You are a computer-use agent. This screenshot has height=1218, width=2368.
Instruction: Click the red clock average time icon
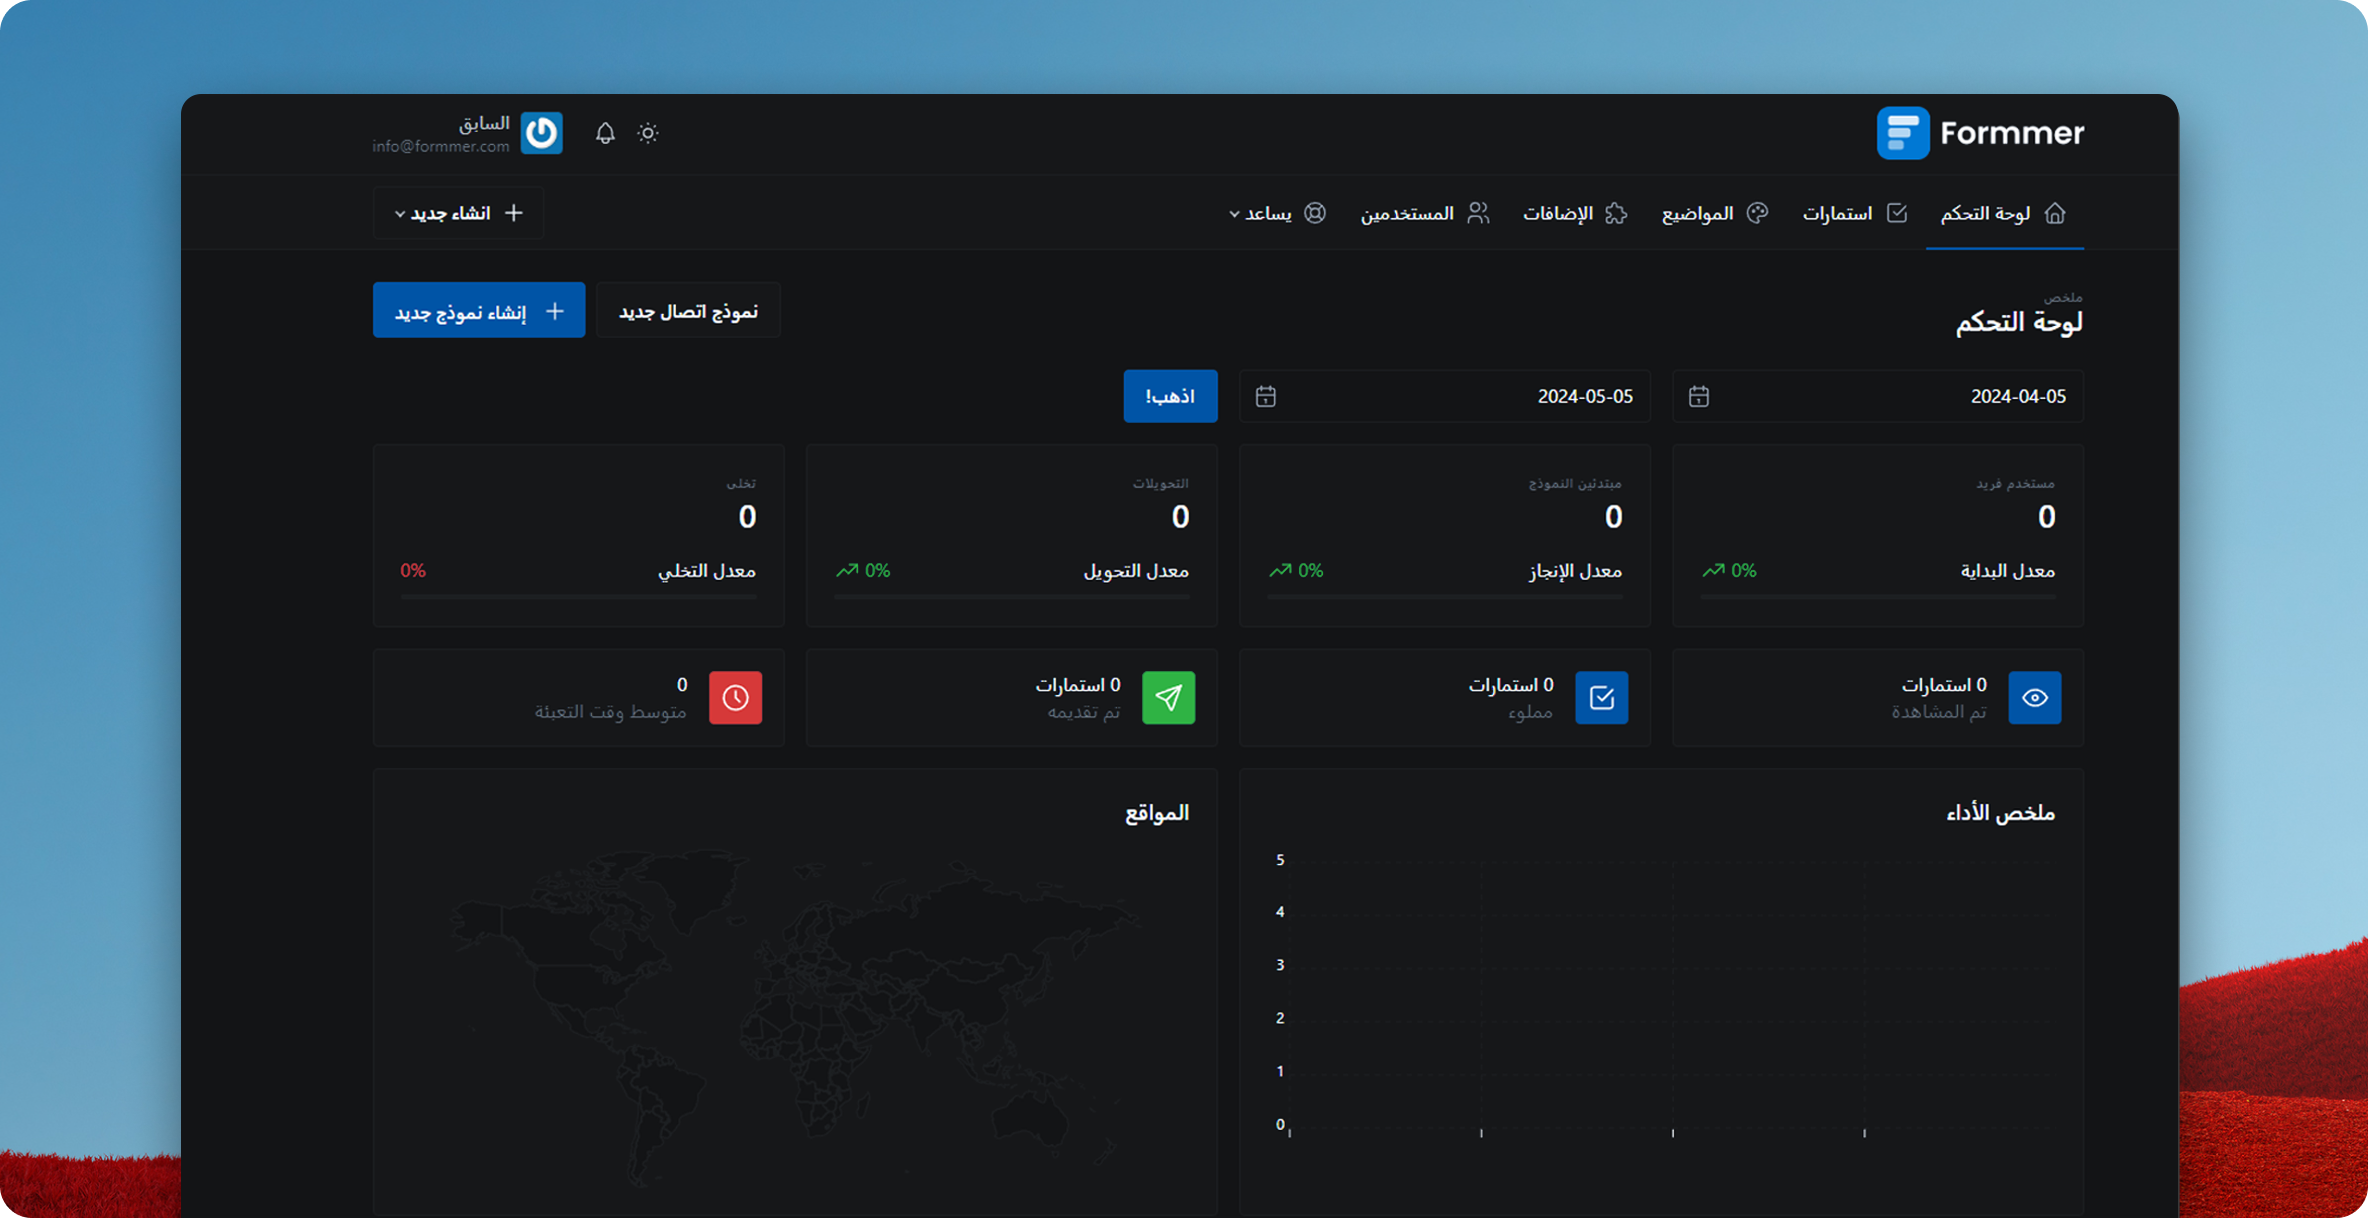pos(735,698)
